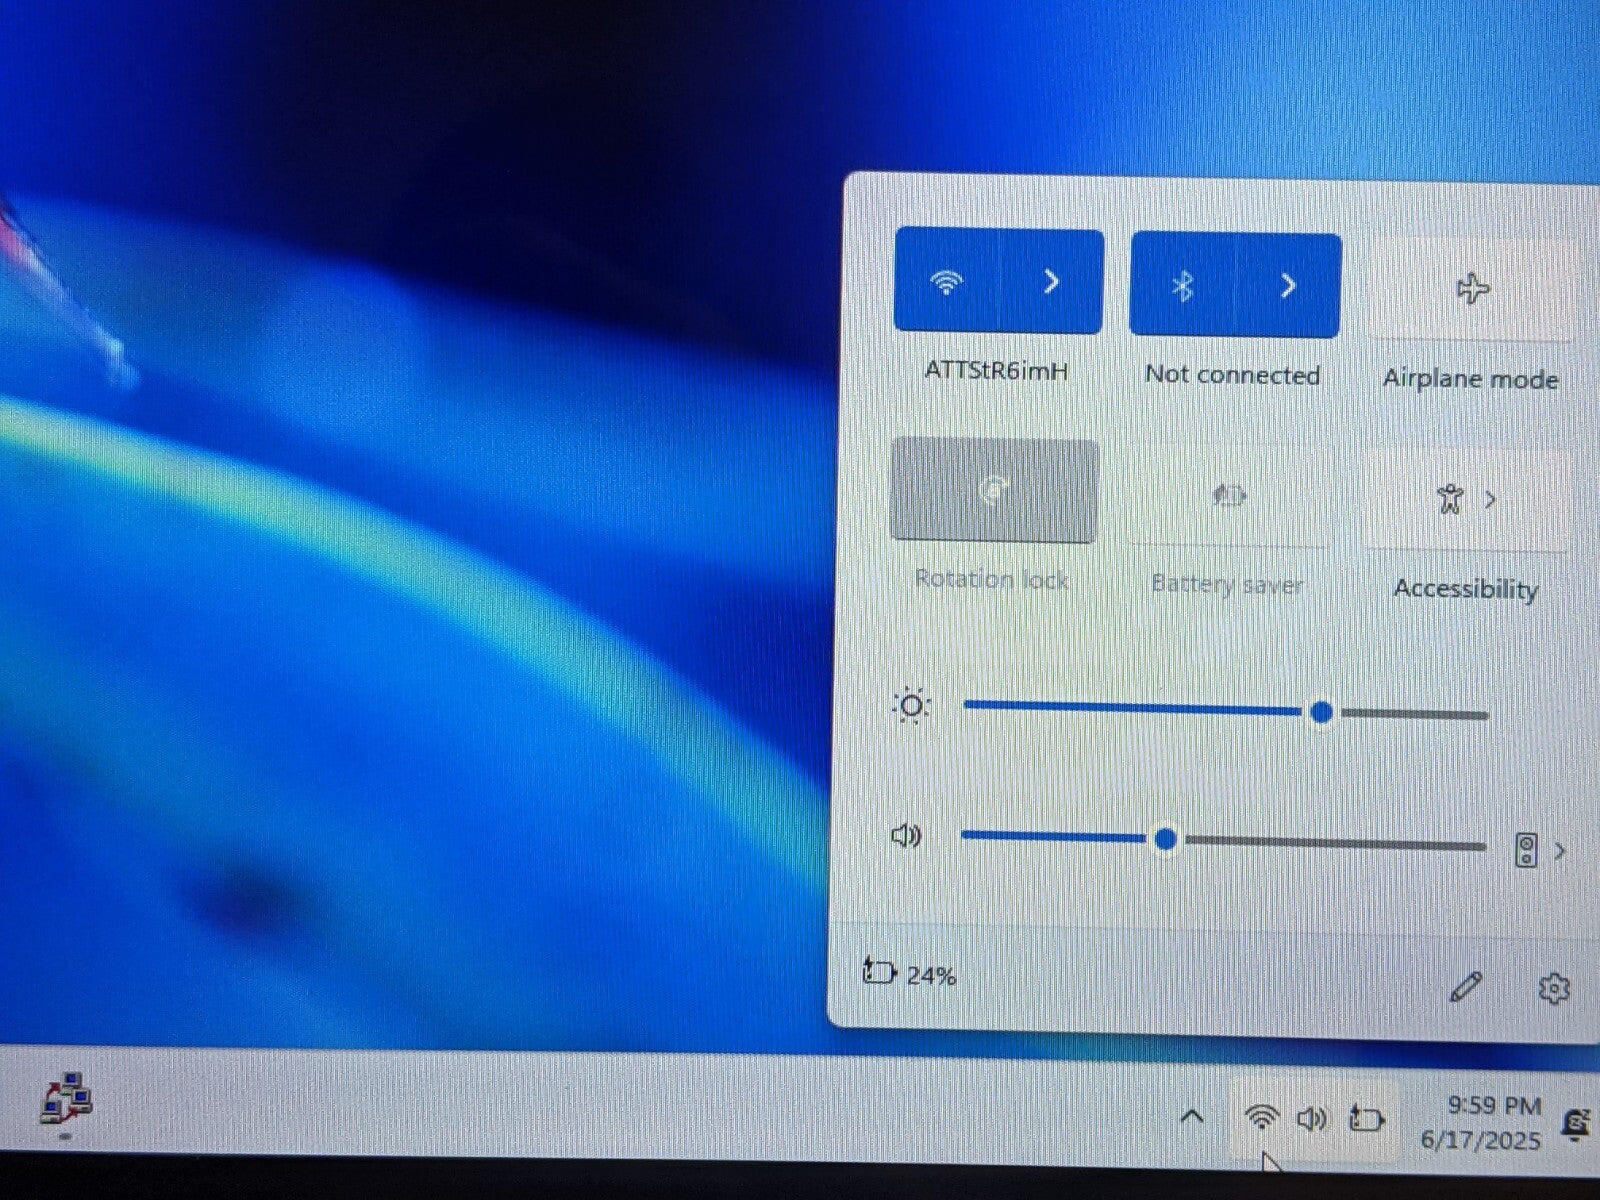Expand the Wi-Fi networks list chevron
1600x1200 pixels.
(1052, 282)
